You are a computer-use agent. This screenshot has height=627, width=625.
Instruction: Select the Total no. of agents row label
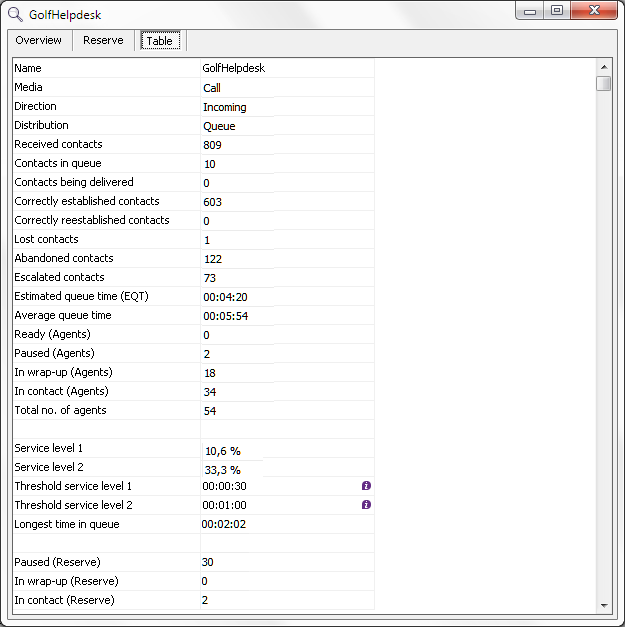coord(60,411)
